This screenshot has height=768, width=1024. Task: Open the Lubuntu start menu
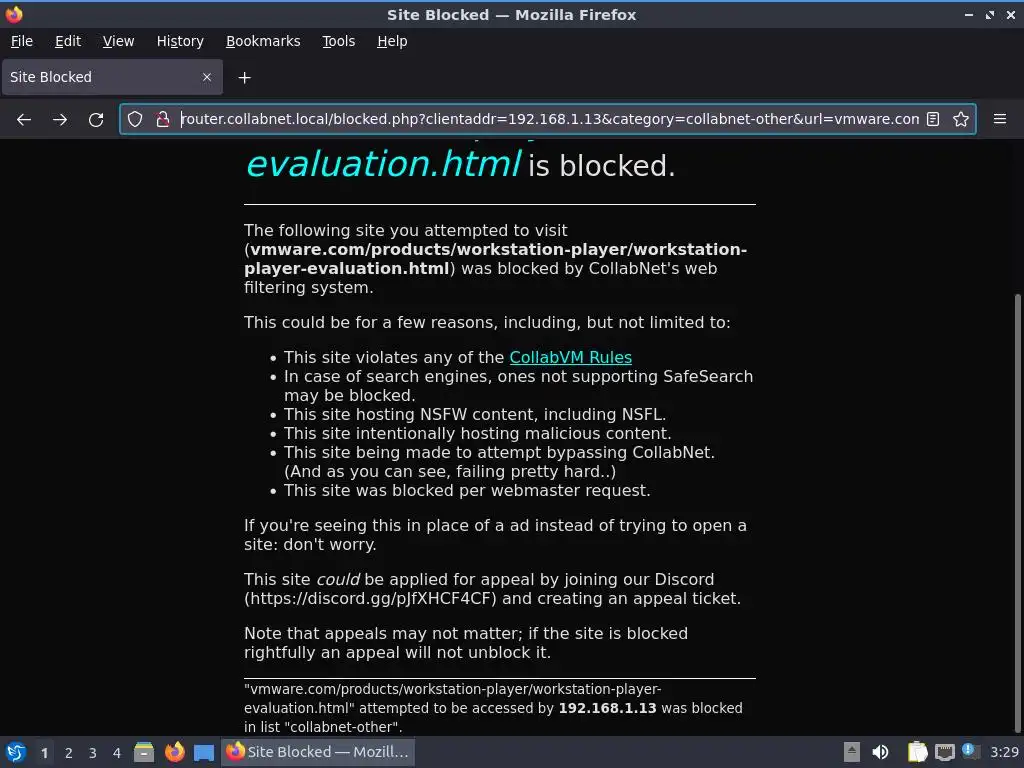(15, 752)
